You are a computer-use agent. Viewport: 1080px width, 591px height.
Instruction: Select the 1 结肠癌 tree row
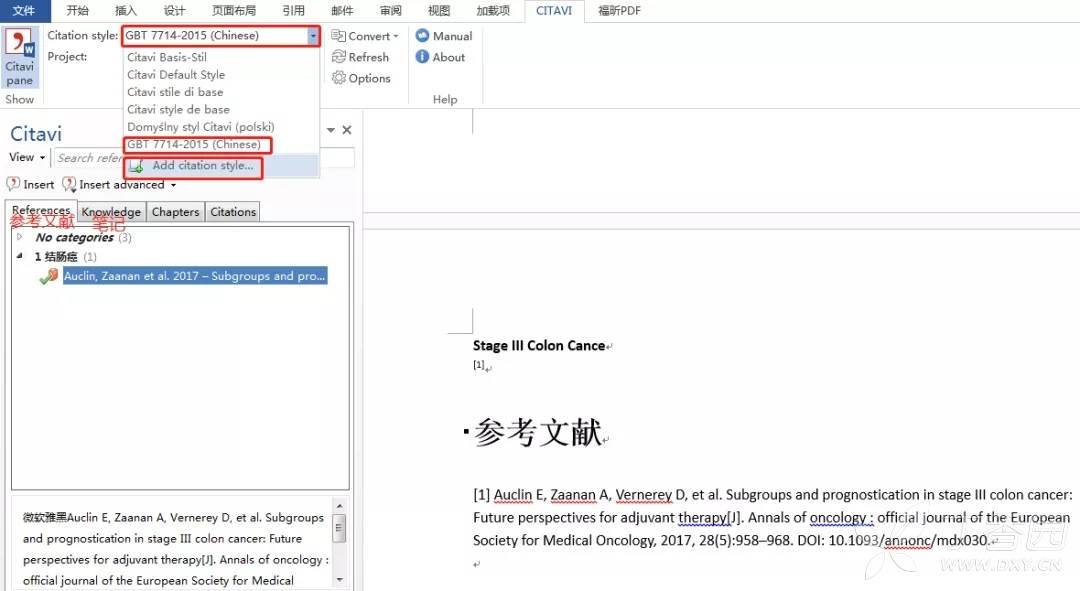[x=65, y=256]
